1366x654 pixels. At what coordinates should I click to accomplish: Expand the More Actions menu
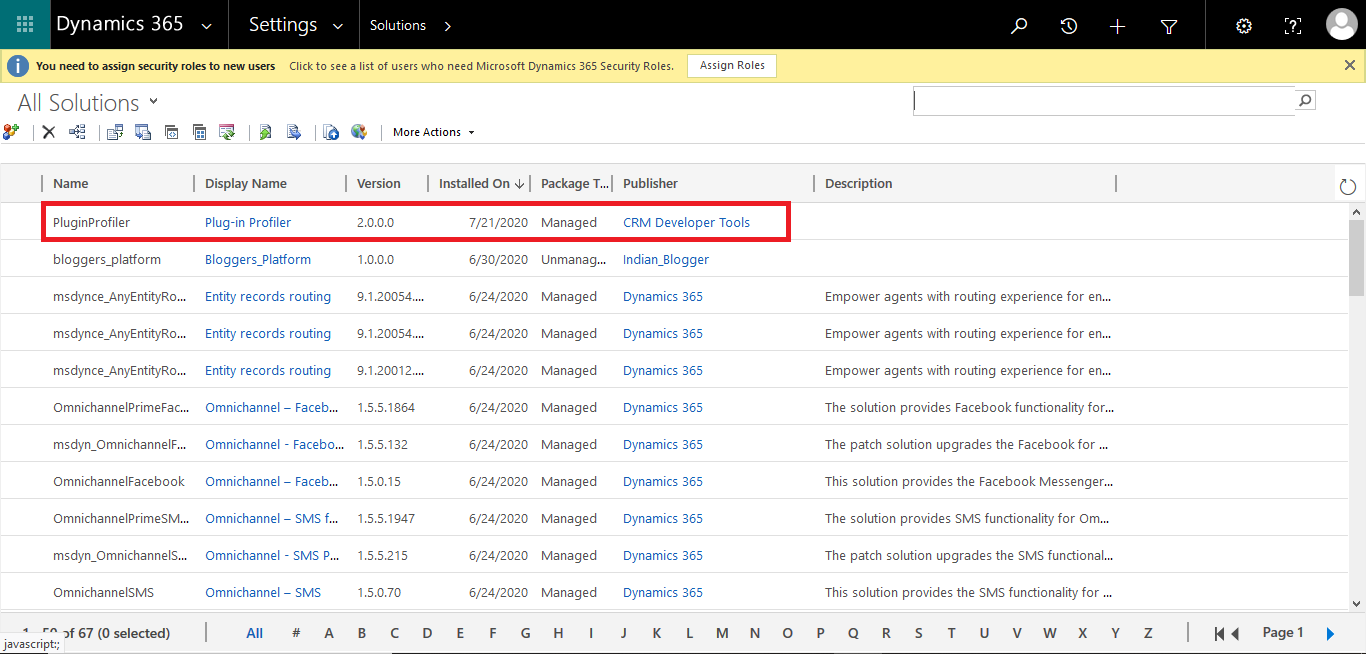pos(432,131)
